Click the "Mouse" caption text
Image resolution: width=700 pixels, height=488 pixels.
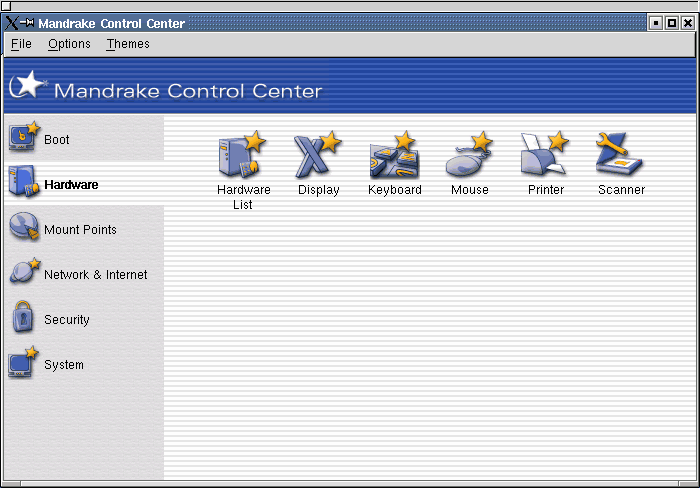tap(470, 190)
